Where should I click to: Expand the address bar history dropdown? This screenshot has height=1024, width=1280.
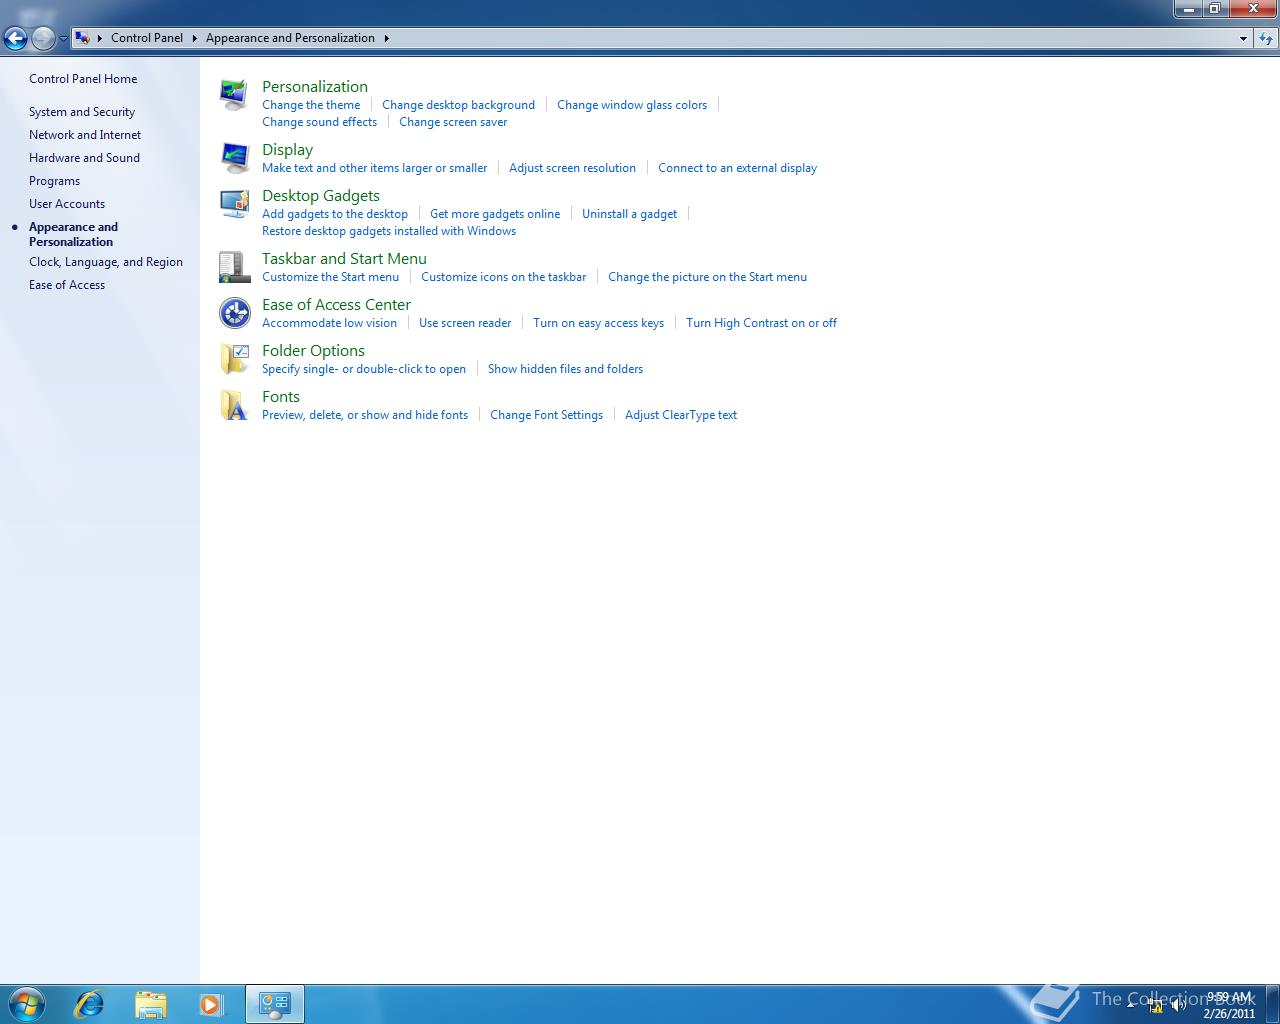tap(1243, 38)
